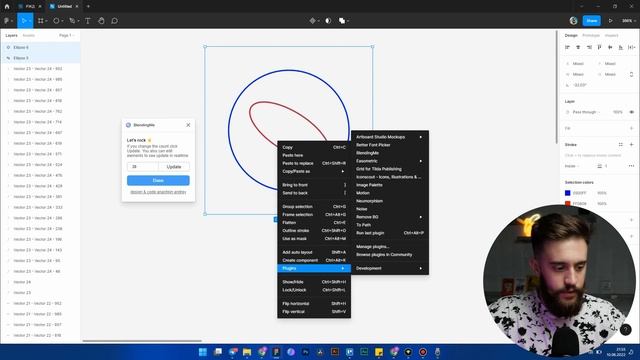Click Align left icon
This screenshot has width=640, height=360.
click(567, 47)
